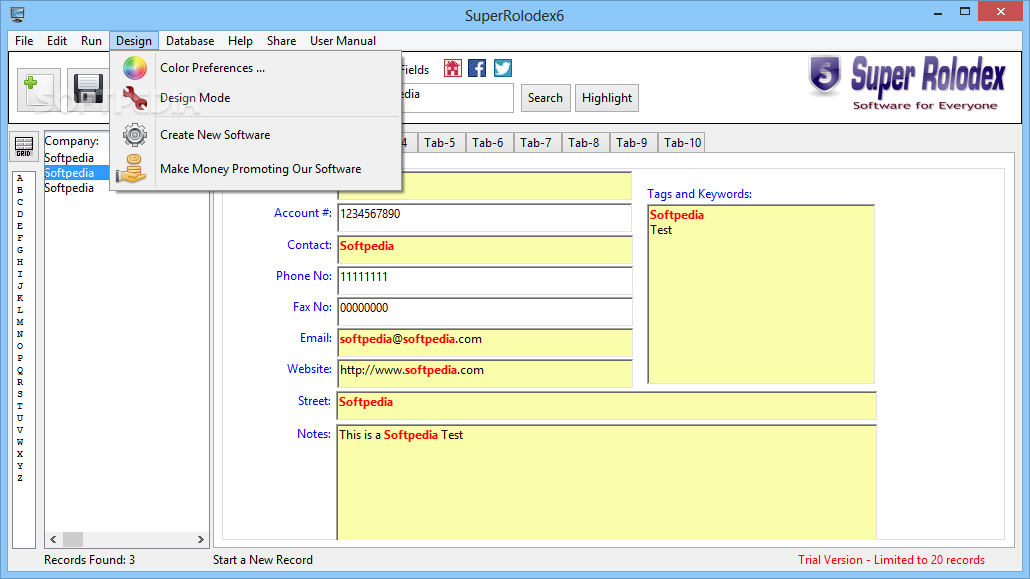Click the gear Create New Software icon
The height and width of the screenshot is (579, 1030).
coord(135,135)
